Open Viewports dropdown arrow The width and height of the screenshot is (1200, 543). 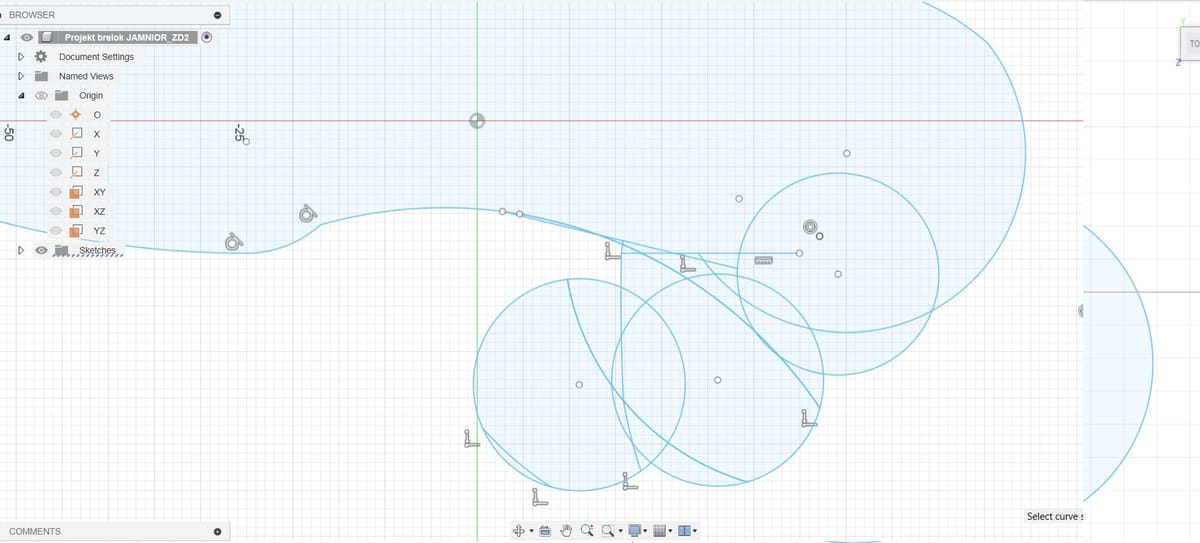pos(695,532)
